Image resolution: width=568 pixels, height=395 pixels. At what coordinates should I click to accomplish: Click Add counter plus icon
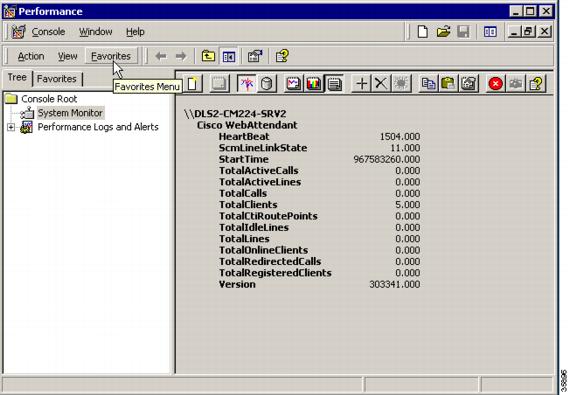(362, 84)
